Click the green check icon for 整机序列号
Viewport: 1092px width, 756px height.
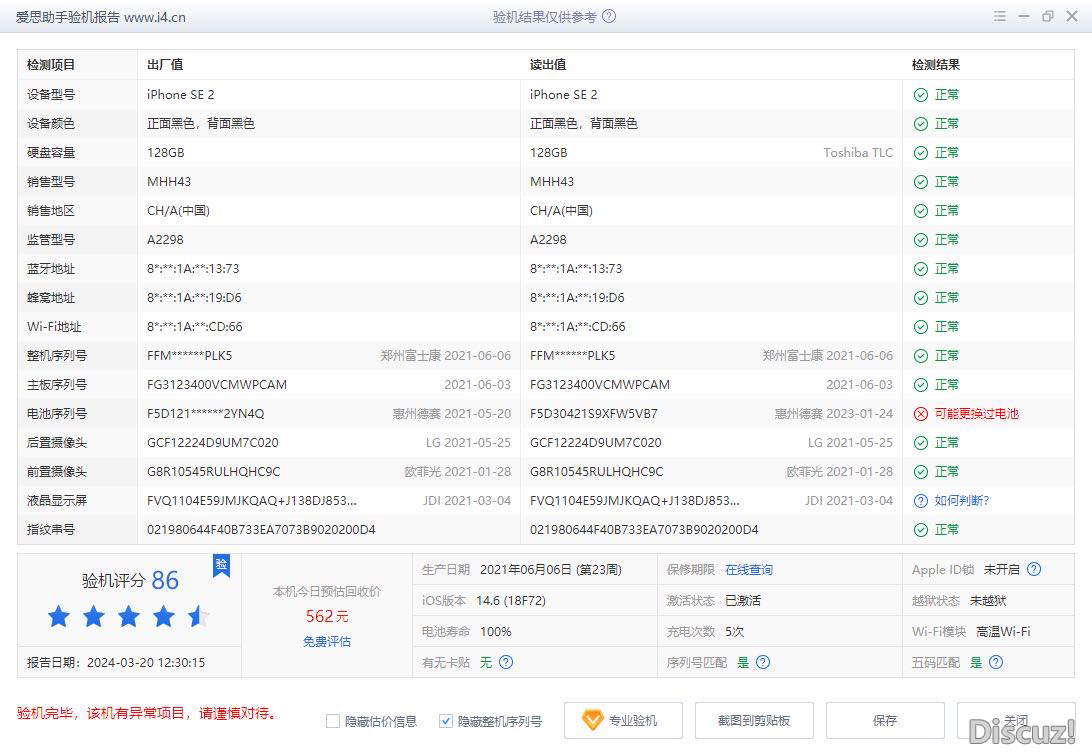pos(921,356)
